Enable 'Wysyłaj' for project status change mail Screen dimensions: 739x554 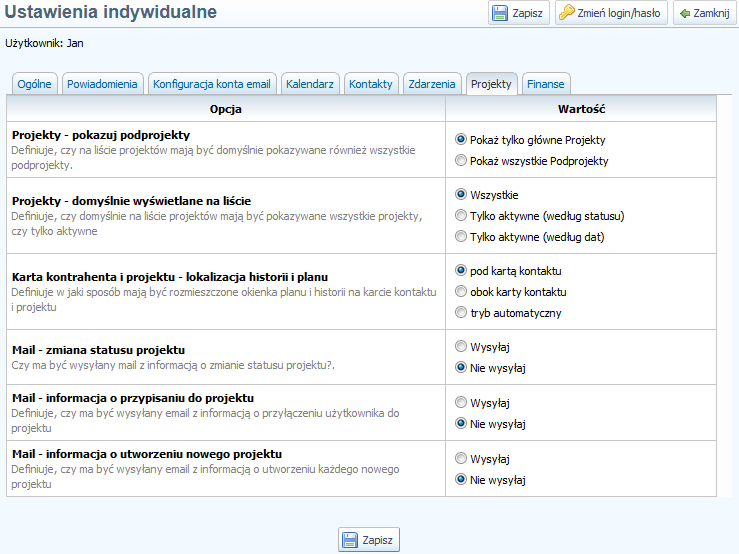461,347
